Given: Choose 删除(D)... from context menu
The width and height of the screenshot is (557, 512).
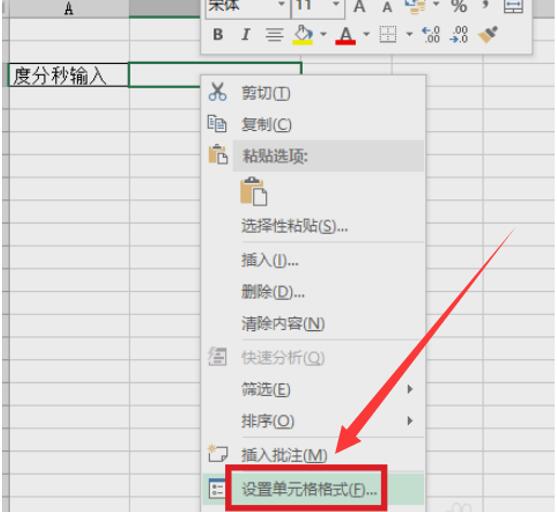Looking at the screenshot, I should tap(273, 292).
